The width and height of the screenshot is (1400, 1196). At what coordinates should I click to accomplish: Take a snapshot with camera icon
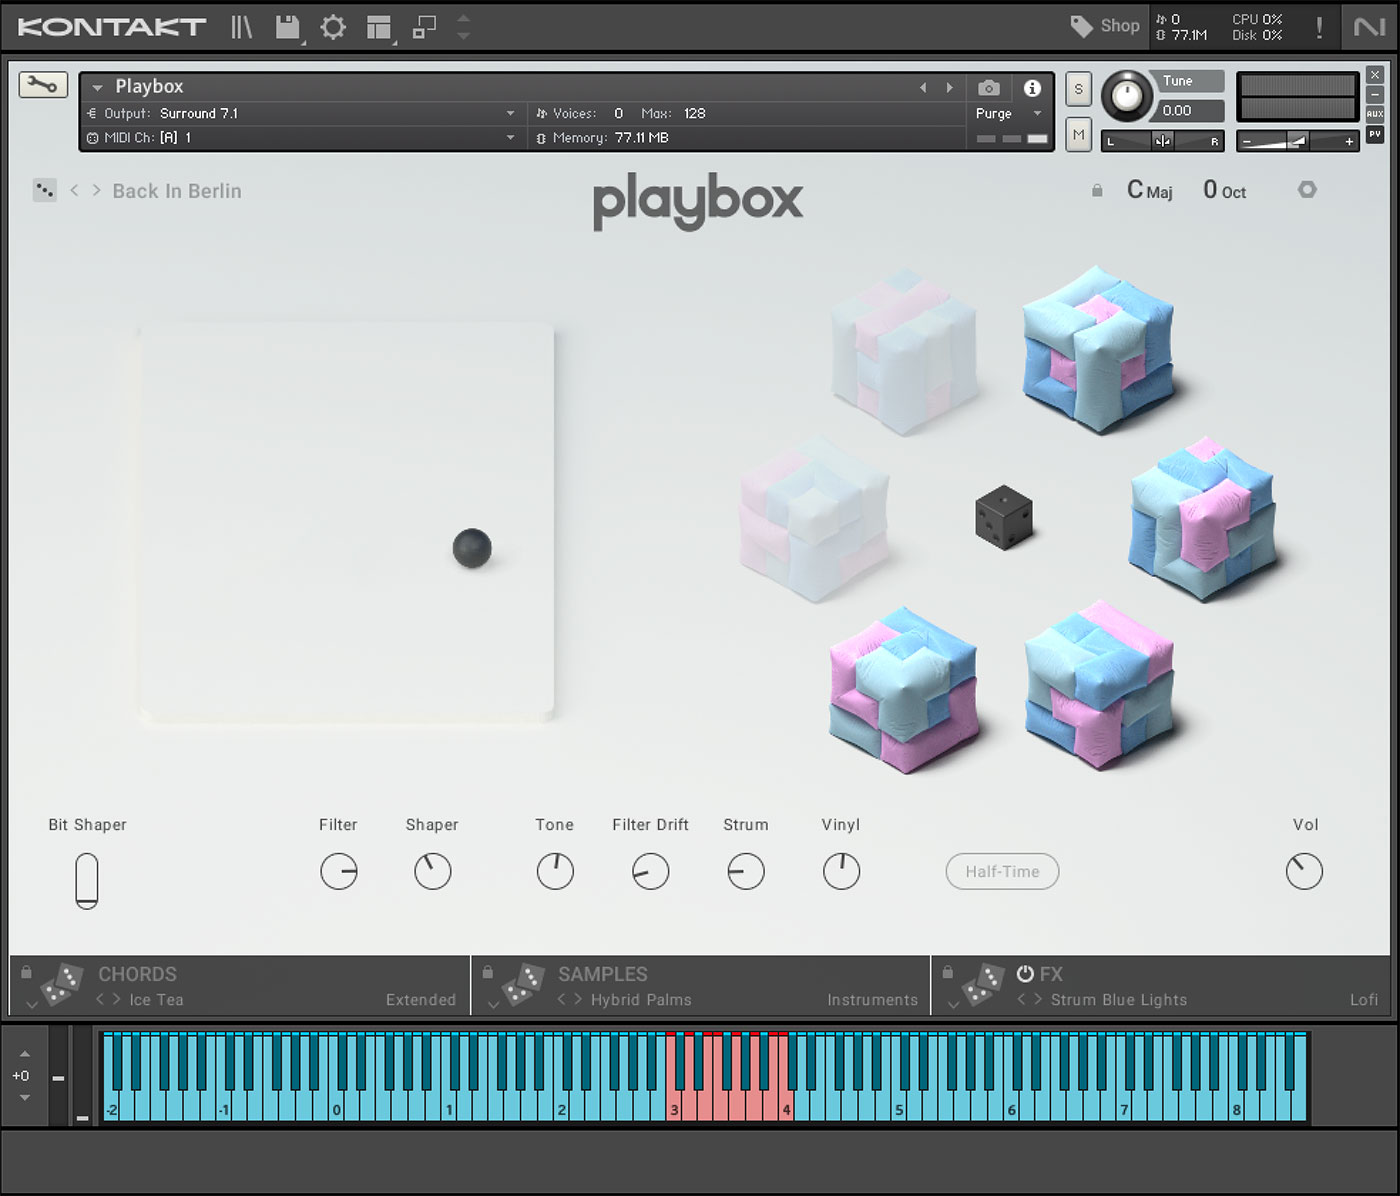988,88
